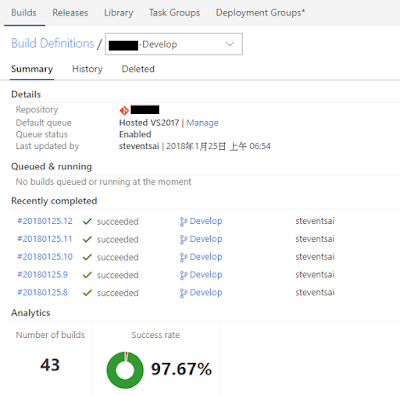Click the Number of builds label
This screenshot has width=400, height=395.
click(x=50, y=335)
